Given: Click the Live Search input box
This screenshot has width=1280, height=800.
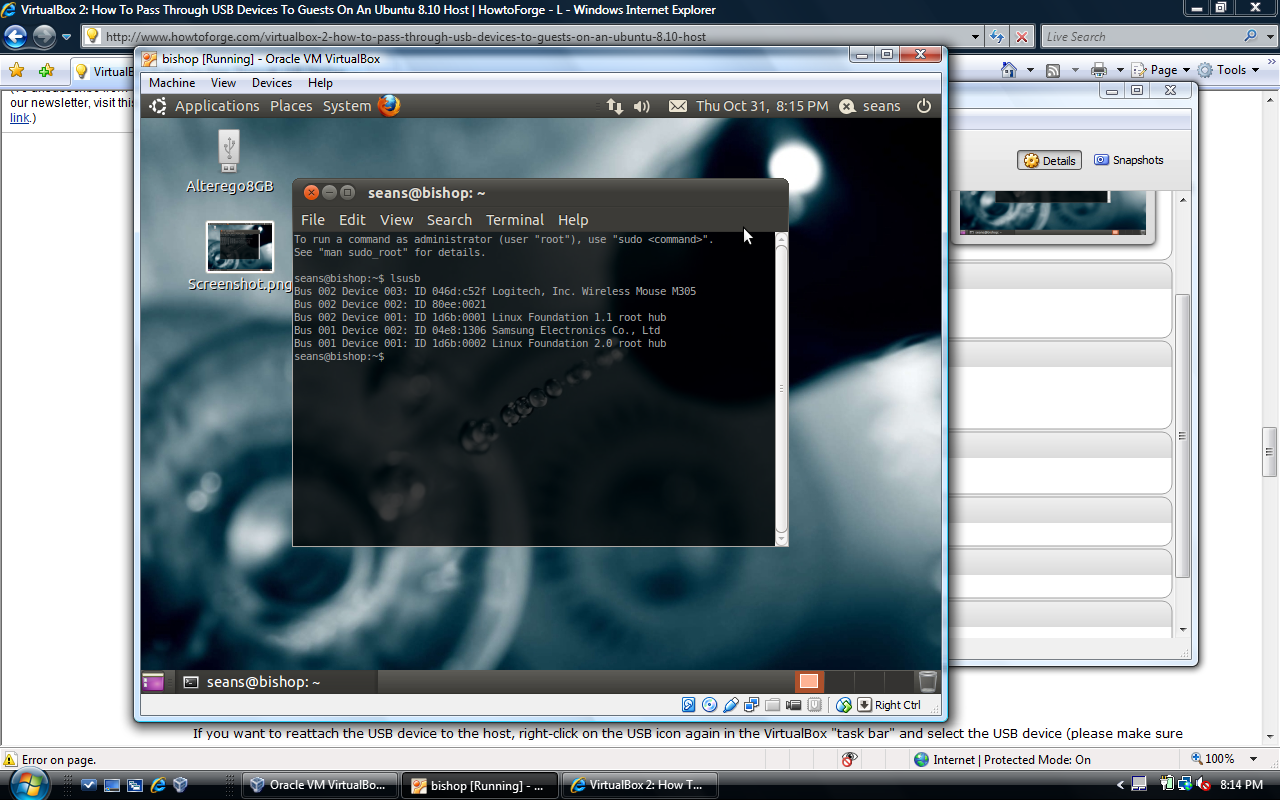Looking at the screenshot, I should tap(1140, 37).
